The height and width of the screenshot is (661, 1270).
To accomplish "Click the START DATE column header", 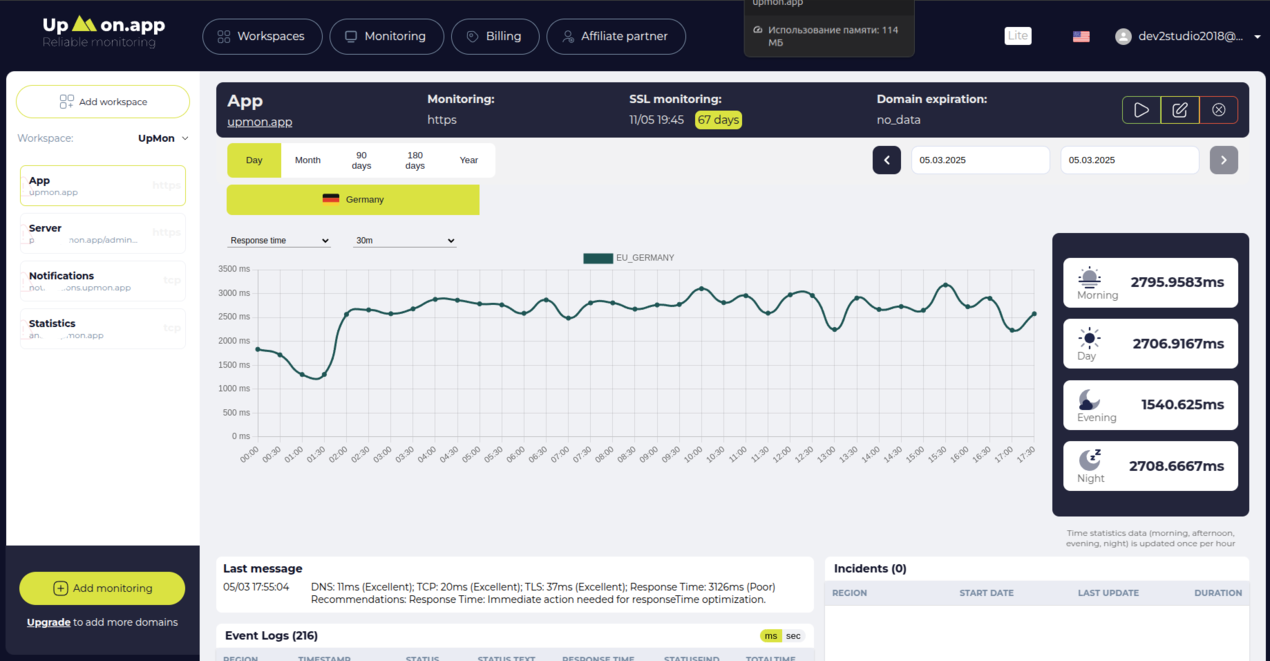I will point(986,593).
